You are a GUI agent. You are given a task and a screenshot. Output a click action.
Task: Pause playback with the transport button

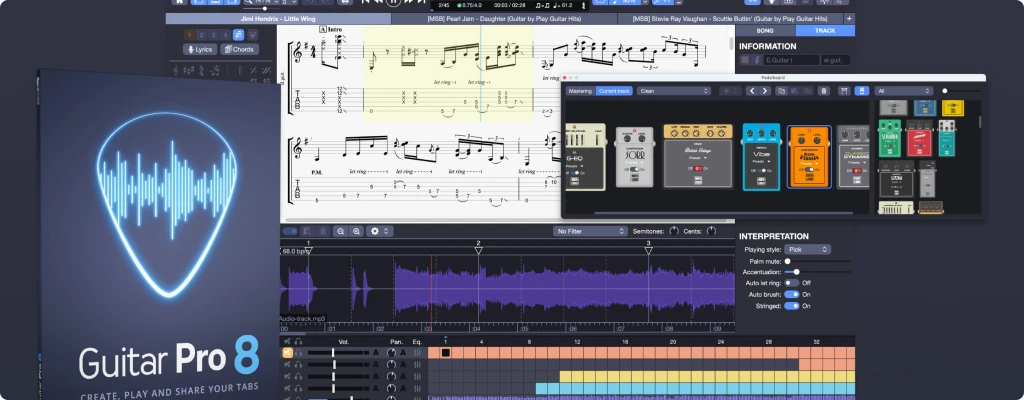[x=392, y=2]
